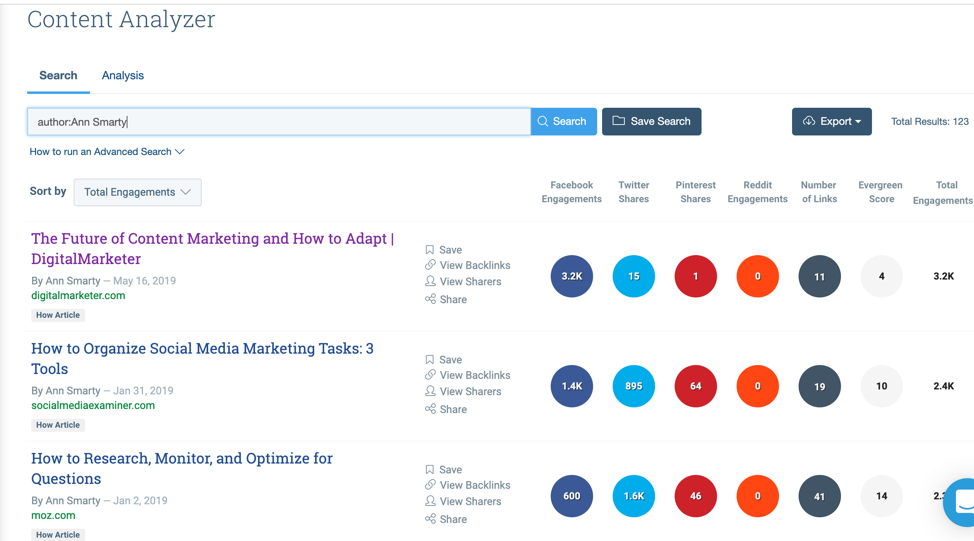Click the 895 Twitter shares circle
Screen dimensions: 974x541
(x=634, y=386)
